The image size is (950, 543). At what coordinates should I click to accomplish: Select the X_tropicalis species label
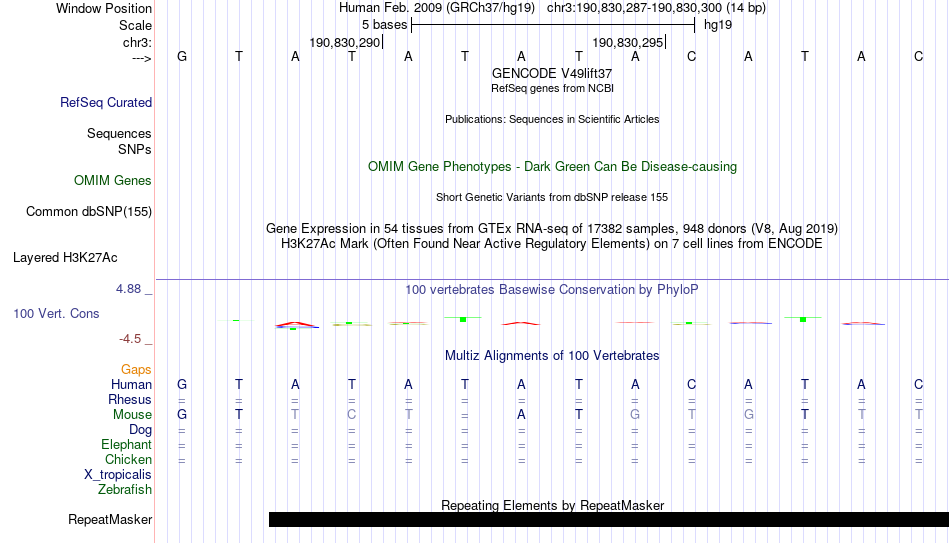coord(118,475)
